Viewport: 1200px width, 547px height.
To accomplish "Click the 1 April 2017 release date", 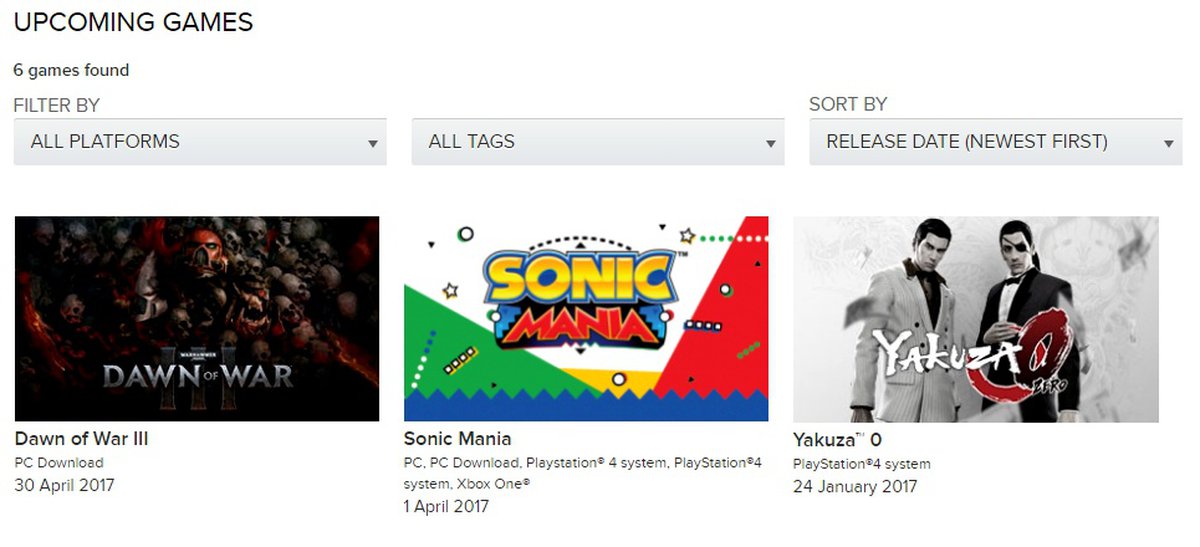I will point(446,506).
